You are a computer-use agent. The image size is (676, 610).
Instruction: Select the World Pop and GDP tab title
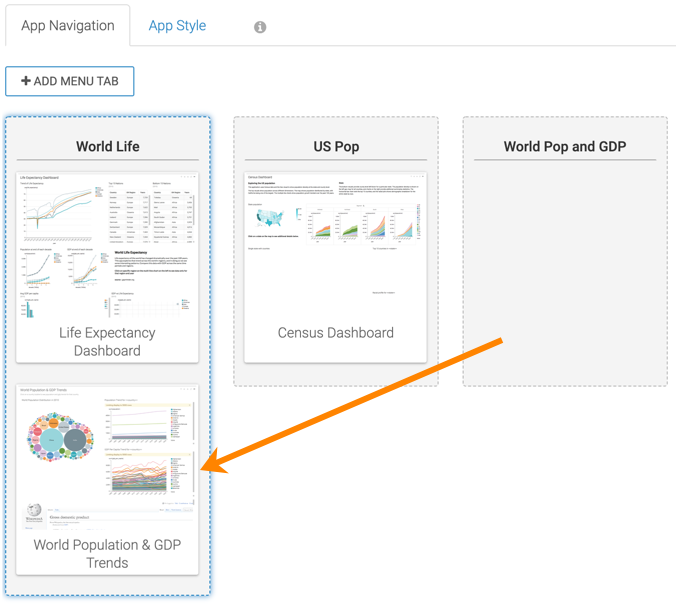pyautogui.click(x=565, y=146)
